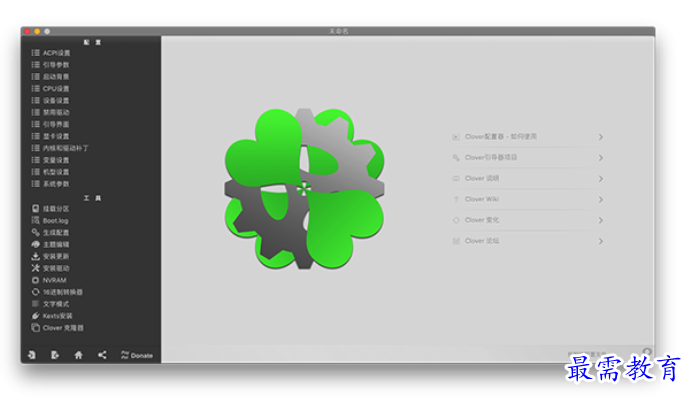This screenshot has height=400, width=689.
Task: Open the Boot.log tool
Action: pos(50,220)
